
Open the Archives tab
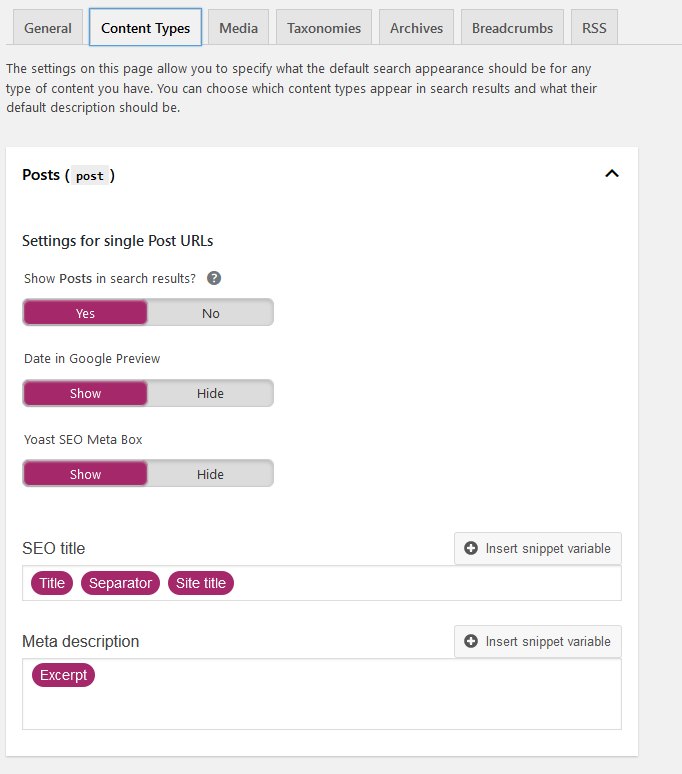coord(417,28)
